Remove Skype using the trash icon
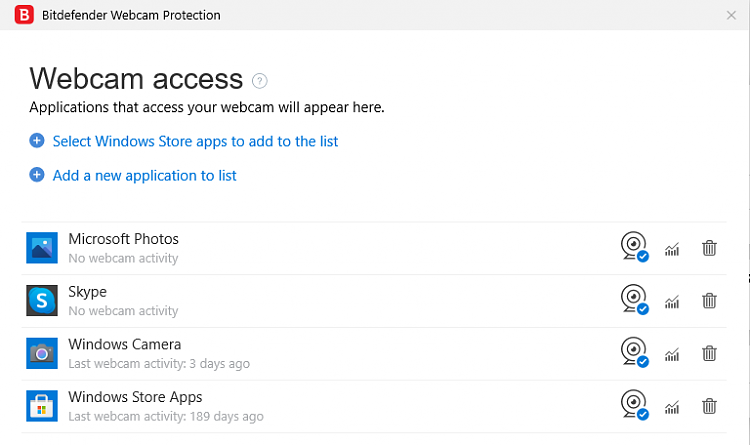This screenshot has height=445, width=750. pyautogui.click(x=709, y=300)
